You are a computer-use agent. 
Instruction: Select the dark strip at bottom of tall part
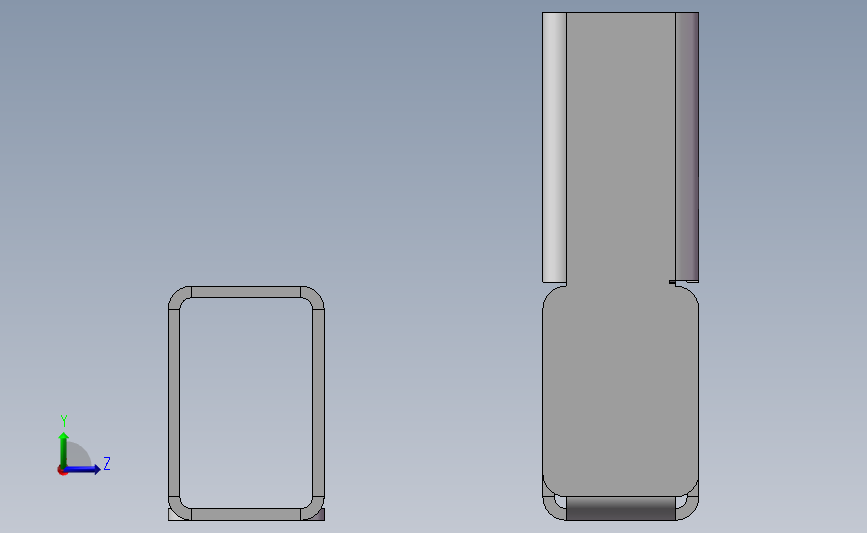pos(621,508)
